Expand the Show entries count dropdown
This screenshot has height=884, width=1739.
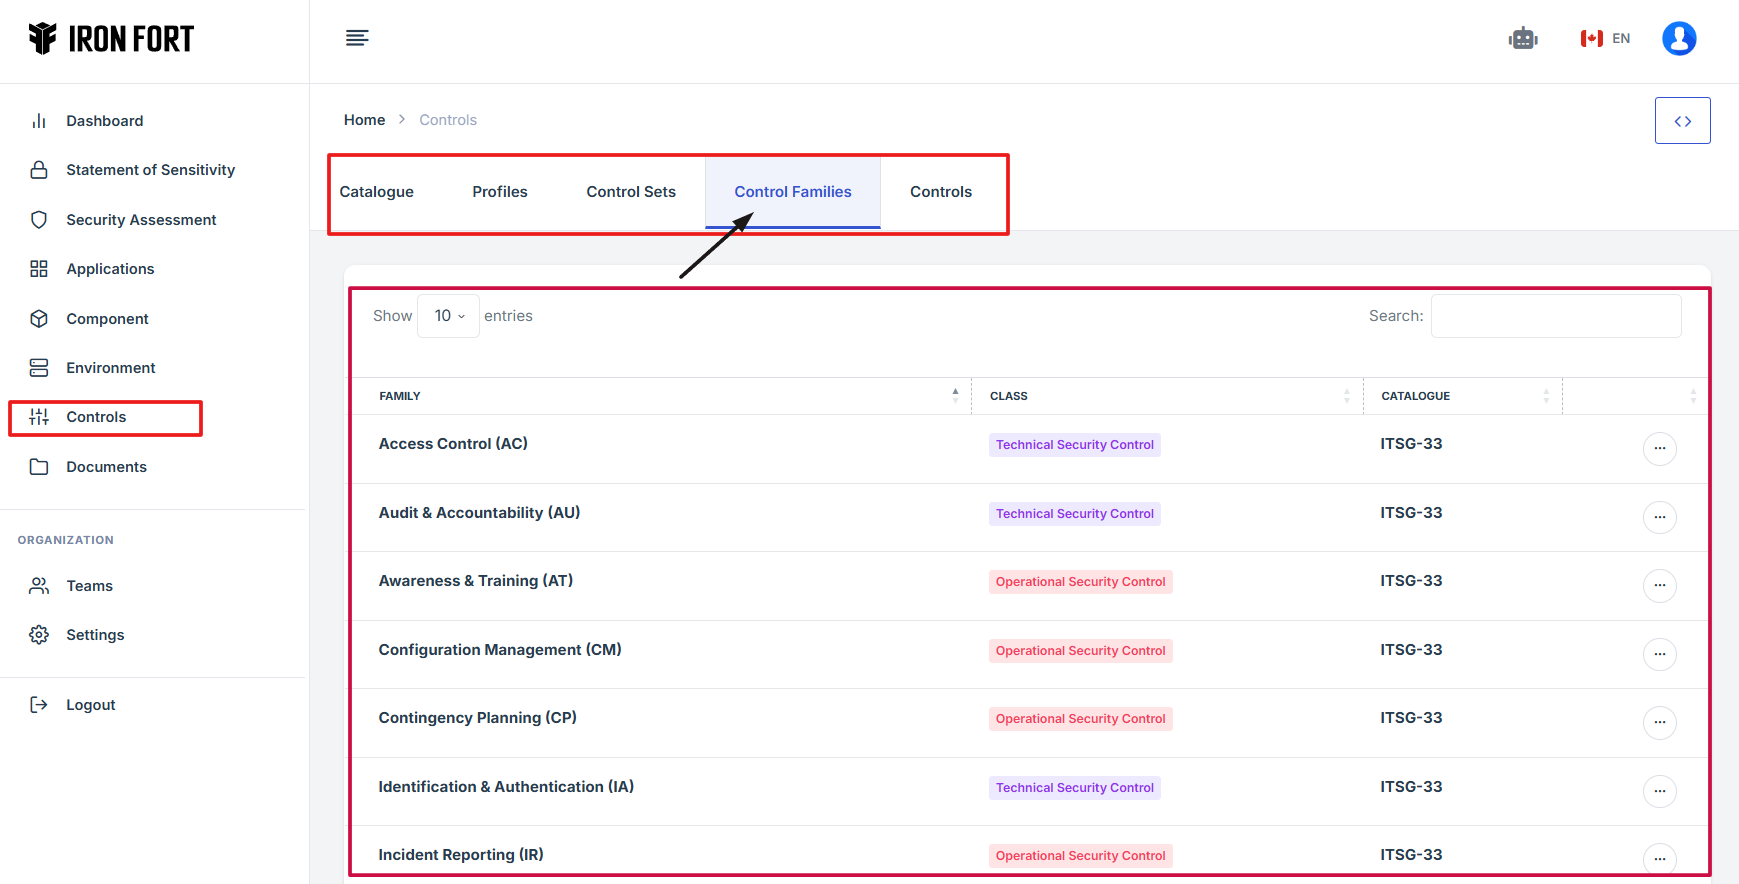pos(448,316)
